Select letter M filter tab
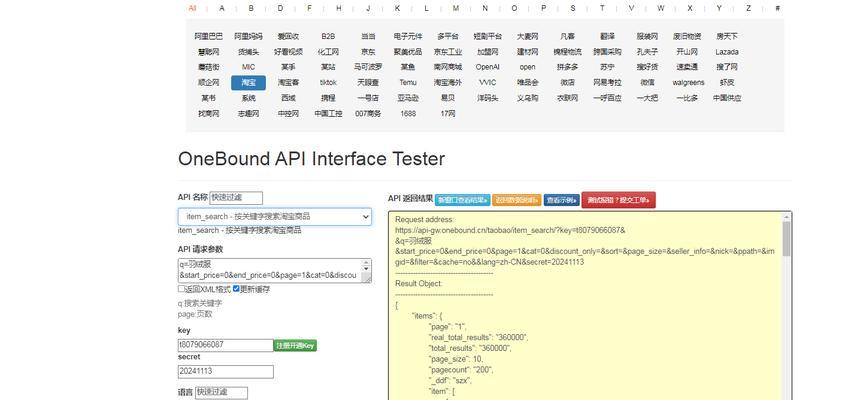This screenshot has width=848, height=400. [x=456, y=8]
